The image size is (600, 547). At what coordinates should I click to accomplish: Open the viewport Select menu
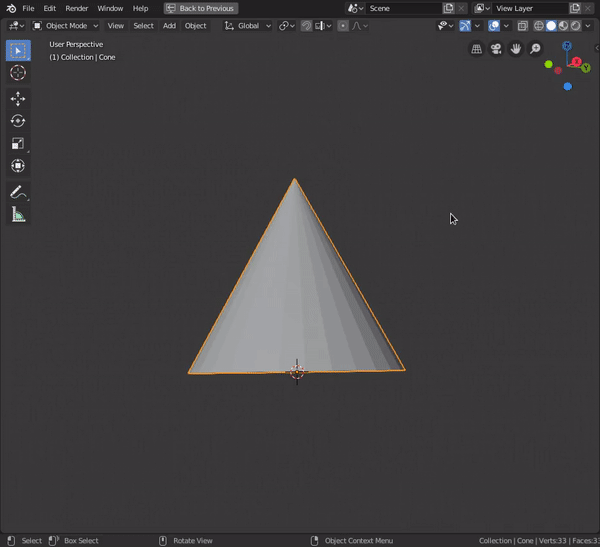click(143, 26)
